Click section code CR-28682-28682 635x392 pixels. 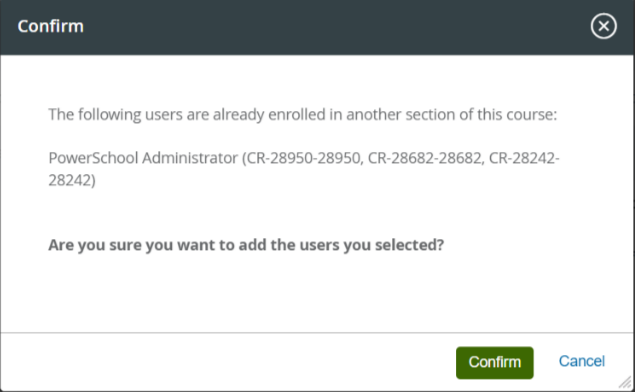point(425,158)
